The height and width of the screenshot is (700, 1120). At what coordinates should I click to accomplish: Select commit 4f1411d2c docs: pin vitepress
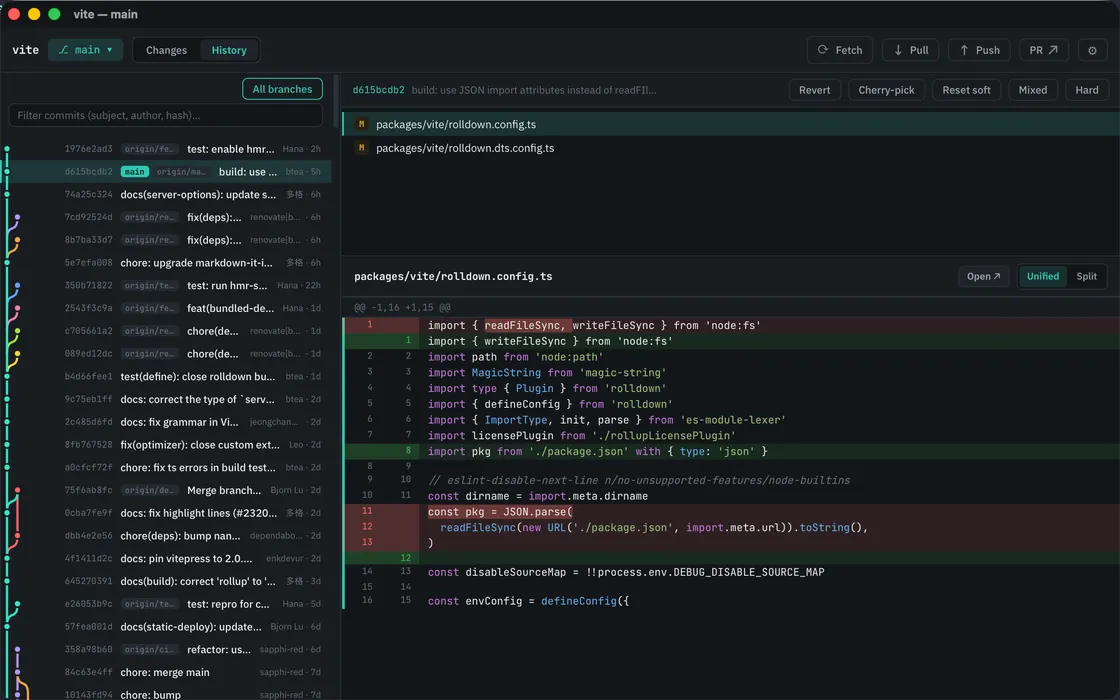(x=166, y=559)
